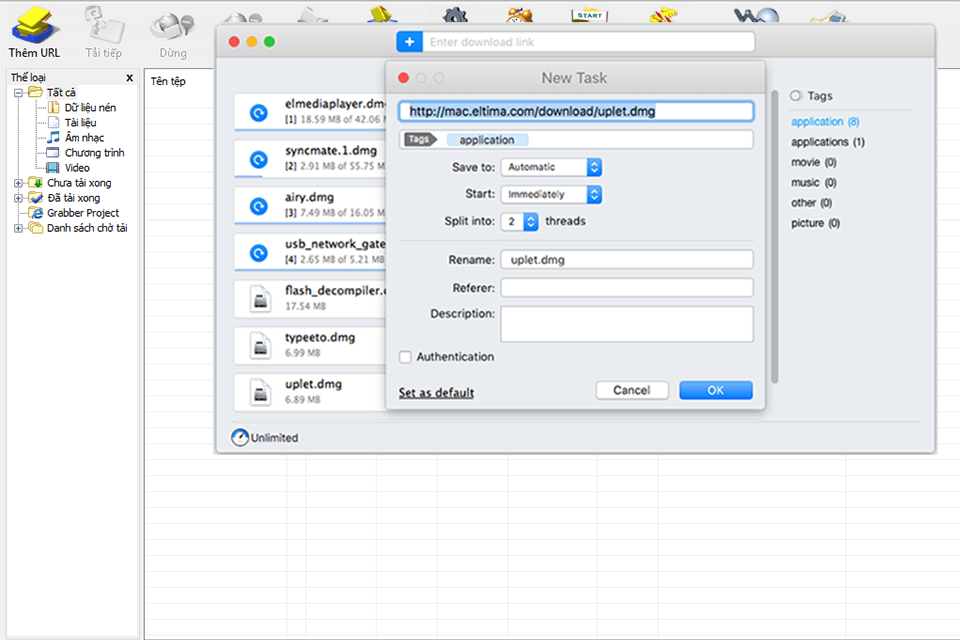960x640 pixels.
Task: Click the OK button
Action: [715, 390]
